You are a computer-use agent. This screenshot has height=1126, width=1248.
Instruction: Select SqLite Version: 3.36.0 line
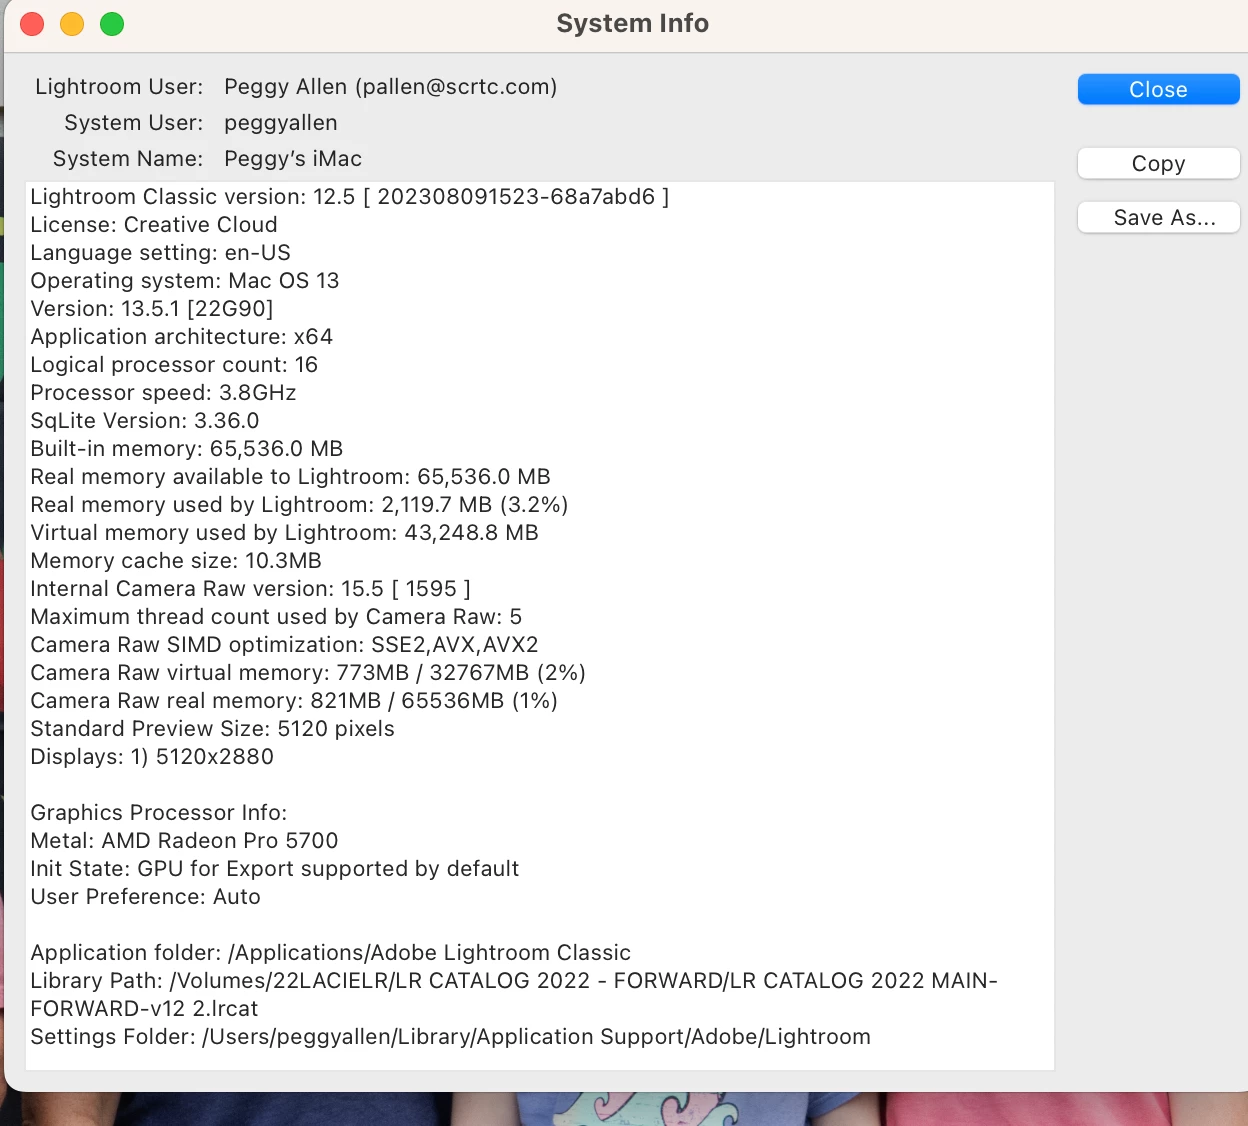[145, 421]
